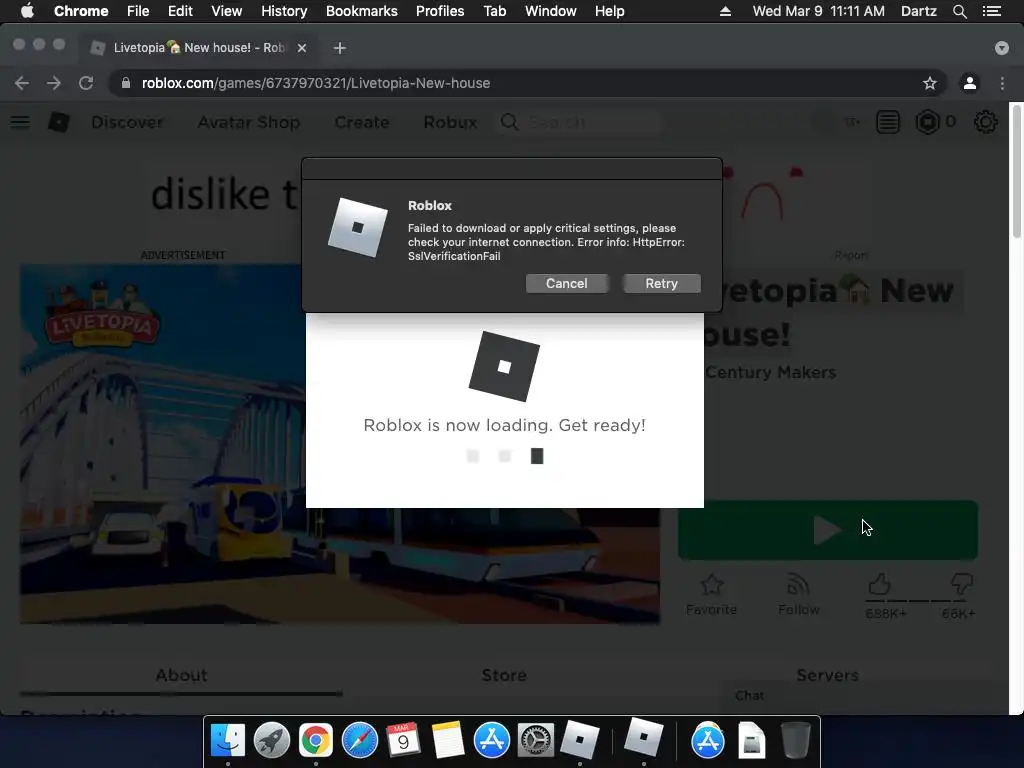Click the Century Makers creator link
The height and width of the screenshot is (768, 1024).
771,372
